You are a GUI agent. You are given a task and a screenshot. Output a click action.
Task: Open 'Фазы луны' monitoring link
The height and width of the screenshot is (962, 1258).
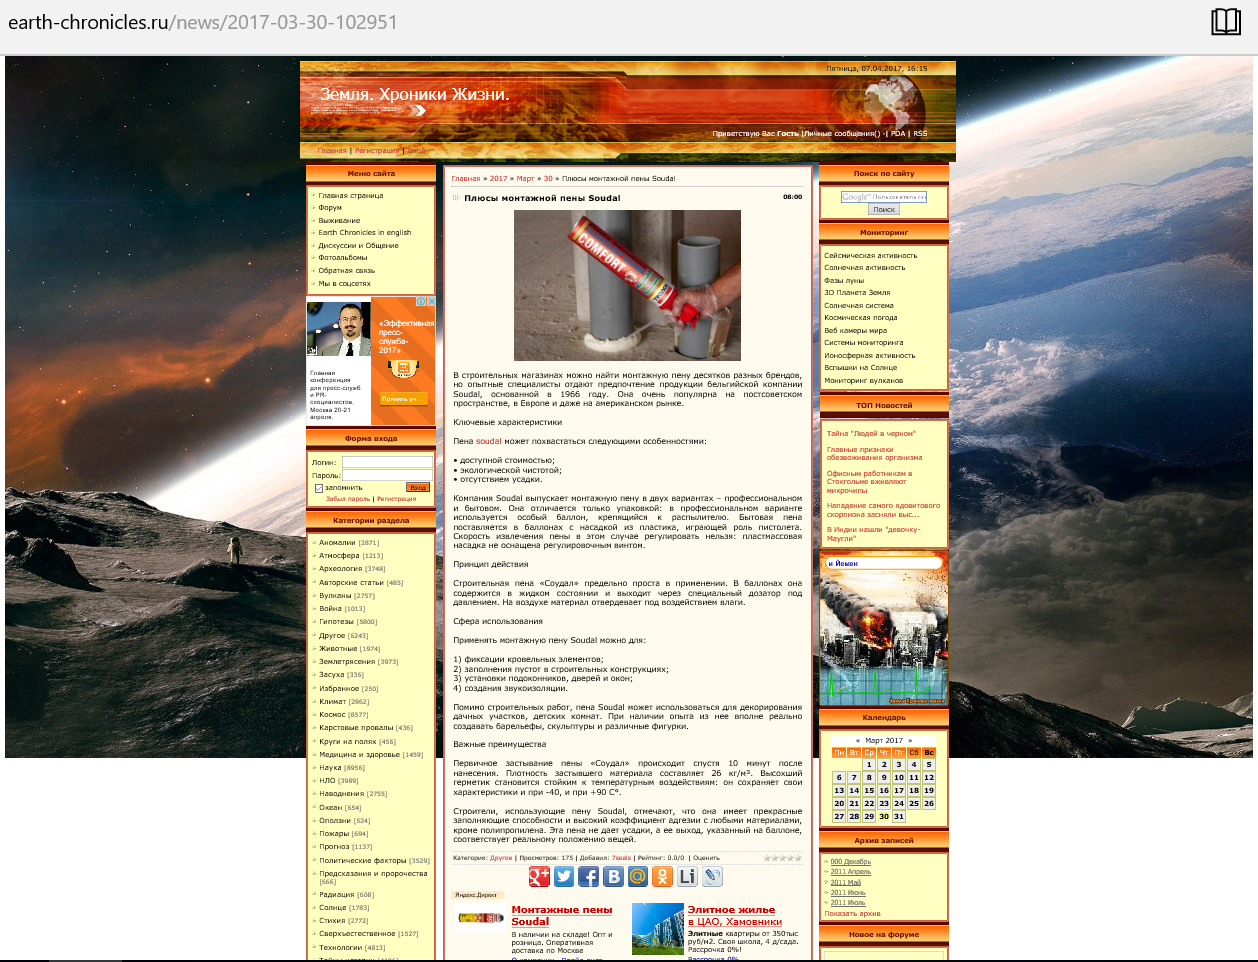[x=844, y=281]
